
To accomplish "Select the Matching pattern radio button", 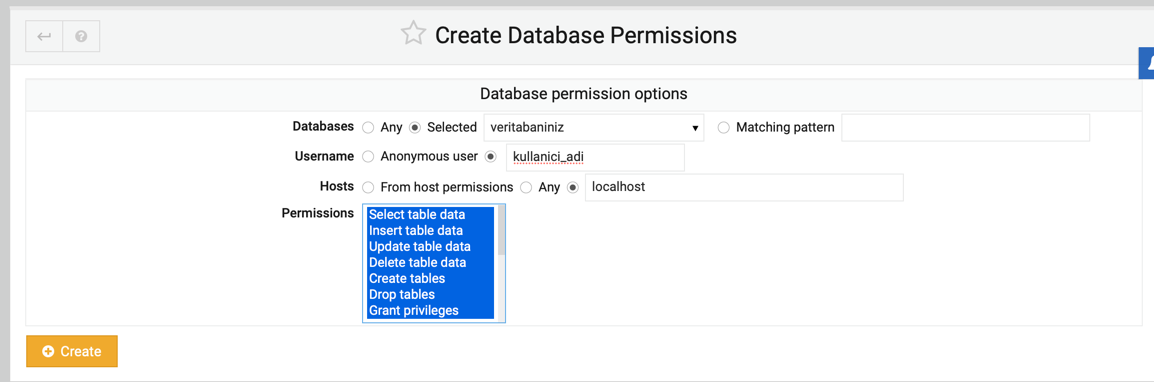I will tap(723, 127).
